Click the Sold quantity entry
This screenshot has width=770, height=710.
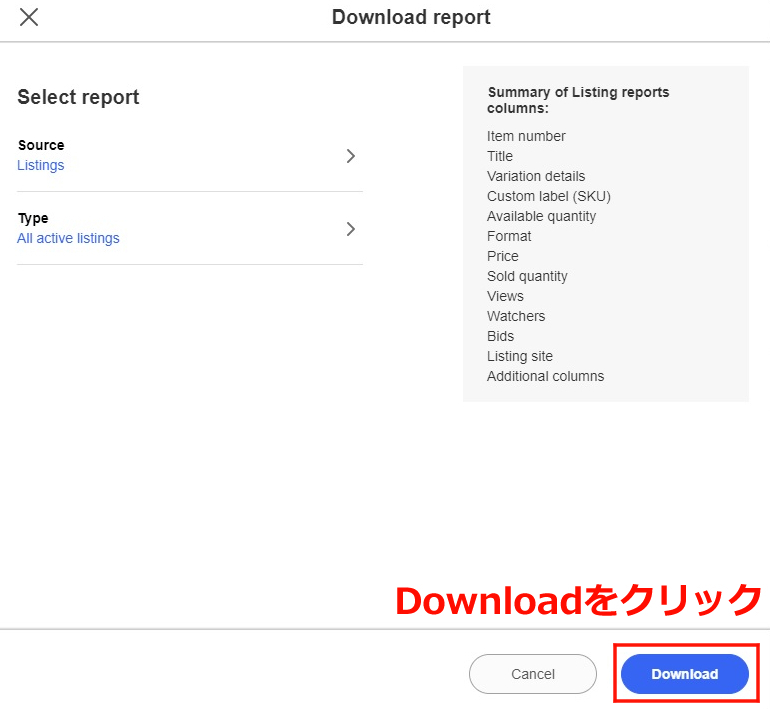[x=527, y=276]
